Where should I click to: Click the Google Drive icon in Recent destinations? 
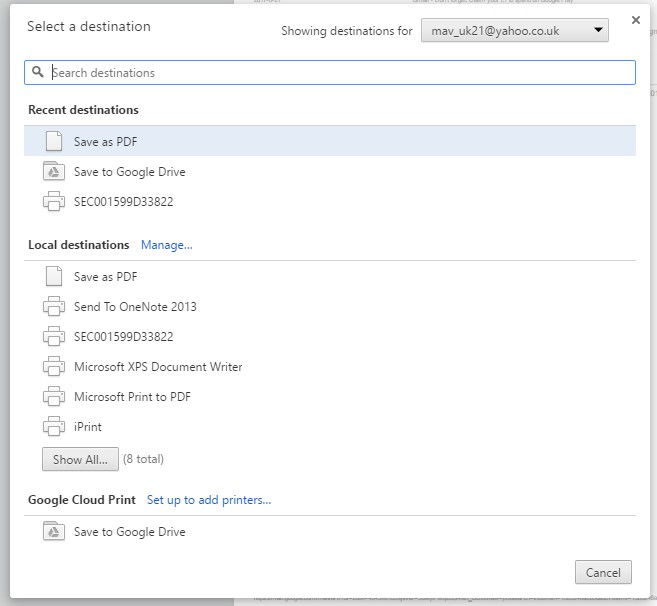[x=53, y=172]
